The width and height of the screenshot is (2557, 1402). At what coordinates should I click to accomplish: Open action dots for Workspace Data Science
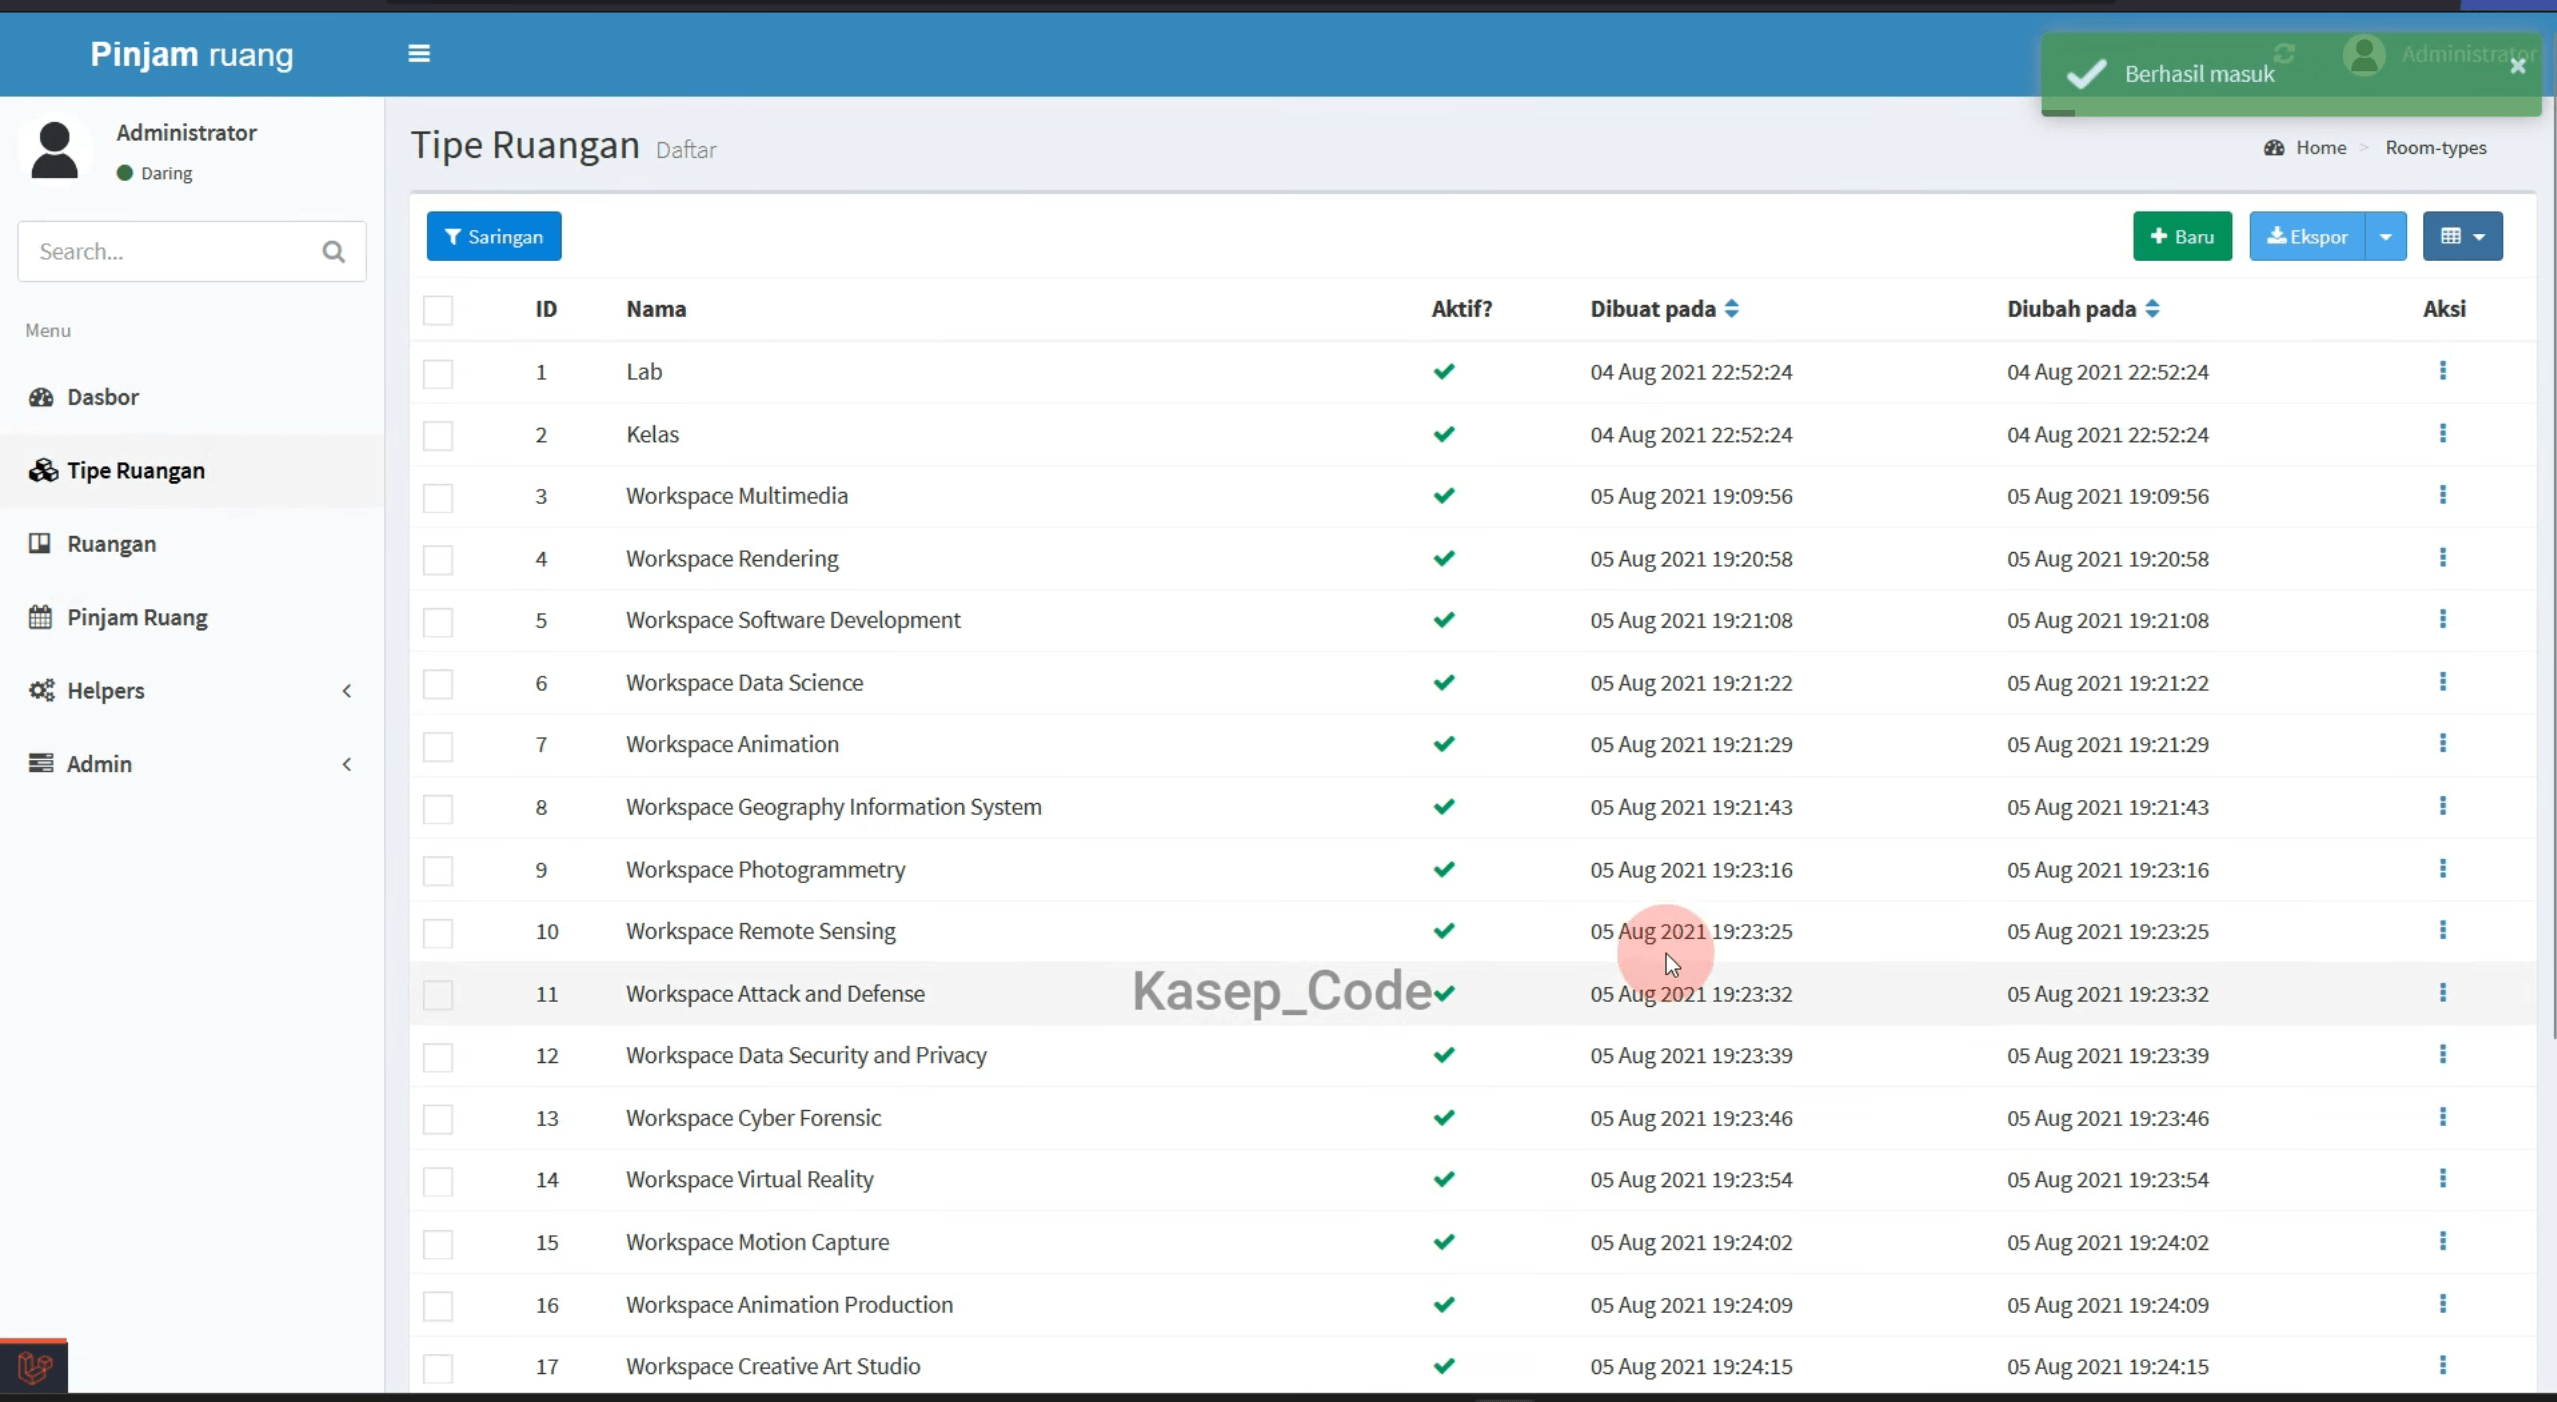pos(2442,682)
